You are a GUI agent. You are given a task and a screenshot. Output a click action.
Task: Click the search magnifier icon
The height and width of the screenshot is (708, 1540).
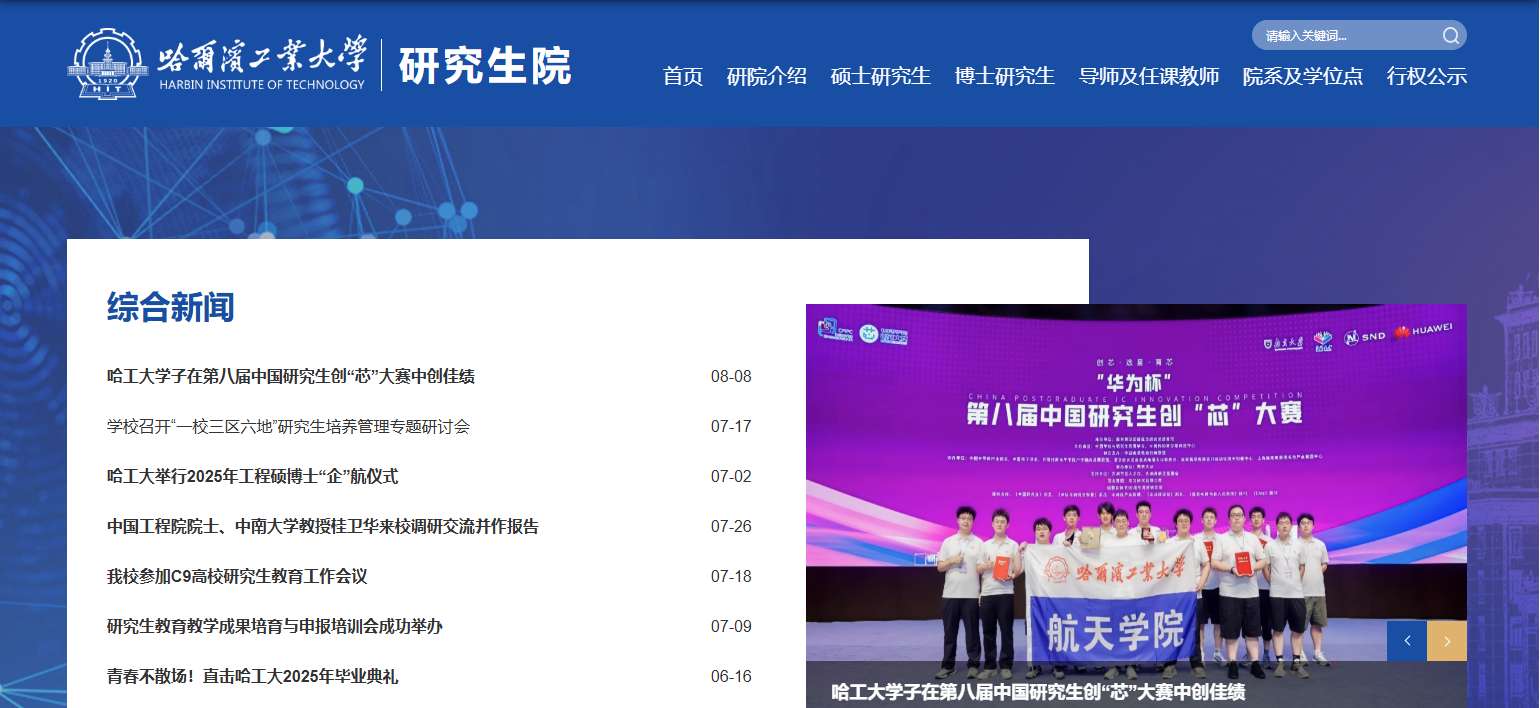(x=1450, y=36)
